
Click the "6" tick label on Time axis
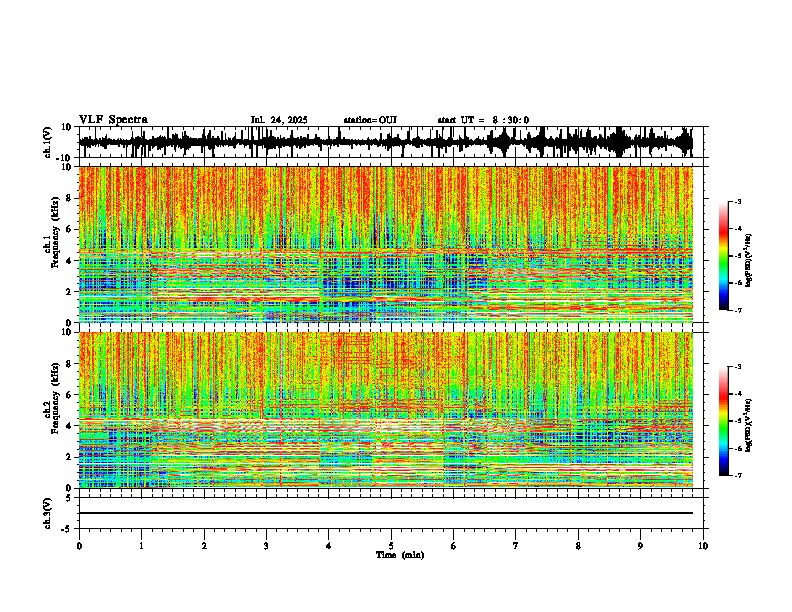pyautogui.click(x=454, y=546)
